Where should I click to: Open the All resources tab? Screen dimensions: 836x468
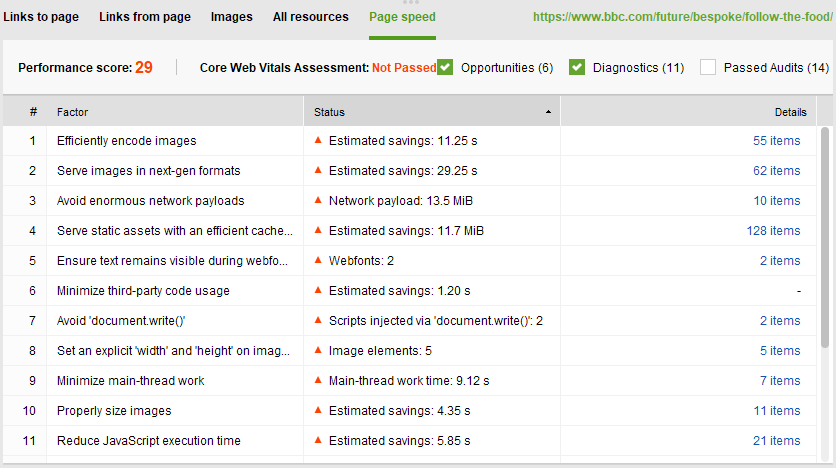(x=311, y=17)
